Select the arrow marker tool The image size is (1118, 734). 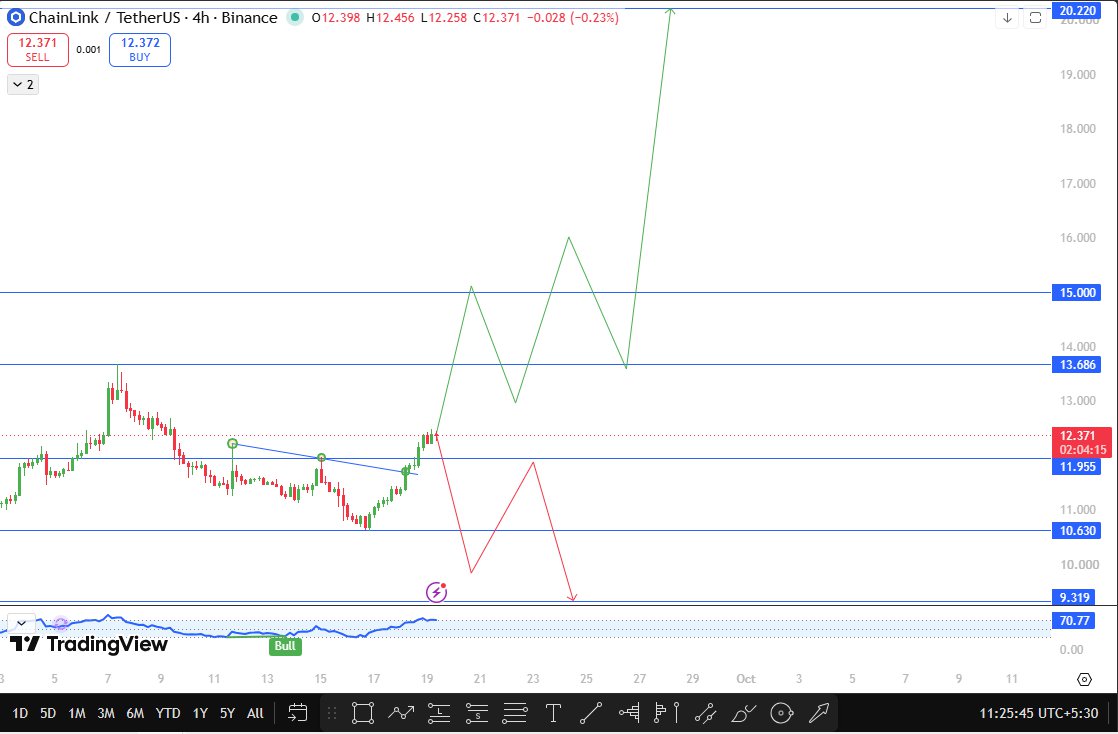[819, 713]
